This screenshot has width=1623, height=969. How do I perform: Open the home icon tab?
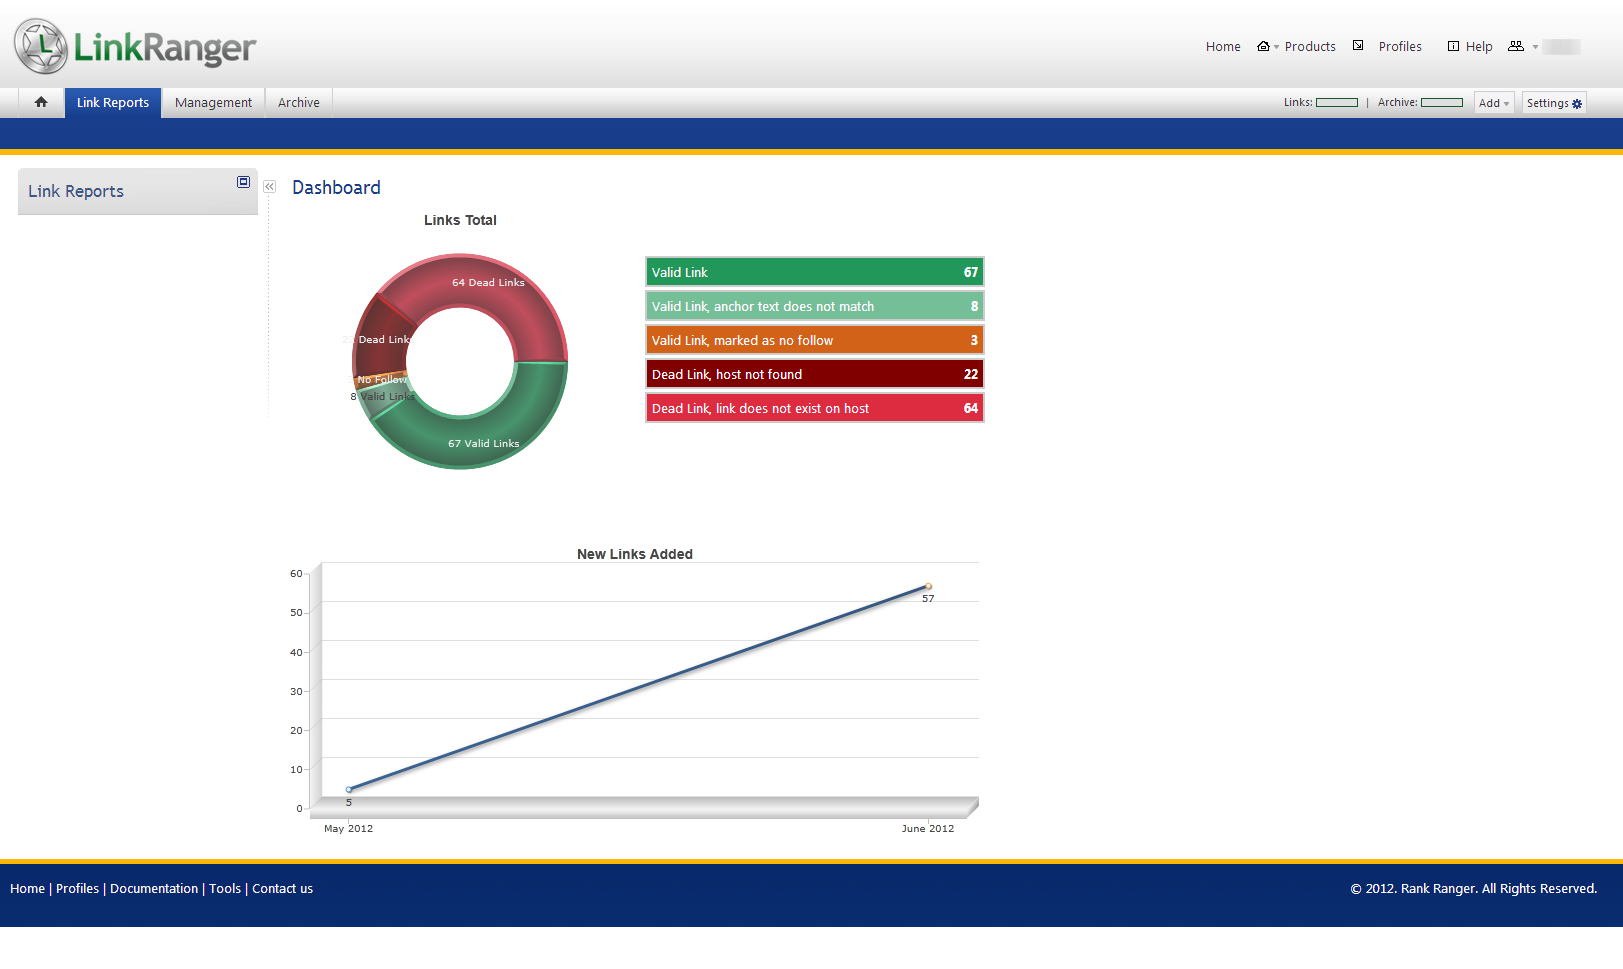41,102
